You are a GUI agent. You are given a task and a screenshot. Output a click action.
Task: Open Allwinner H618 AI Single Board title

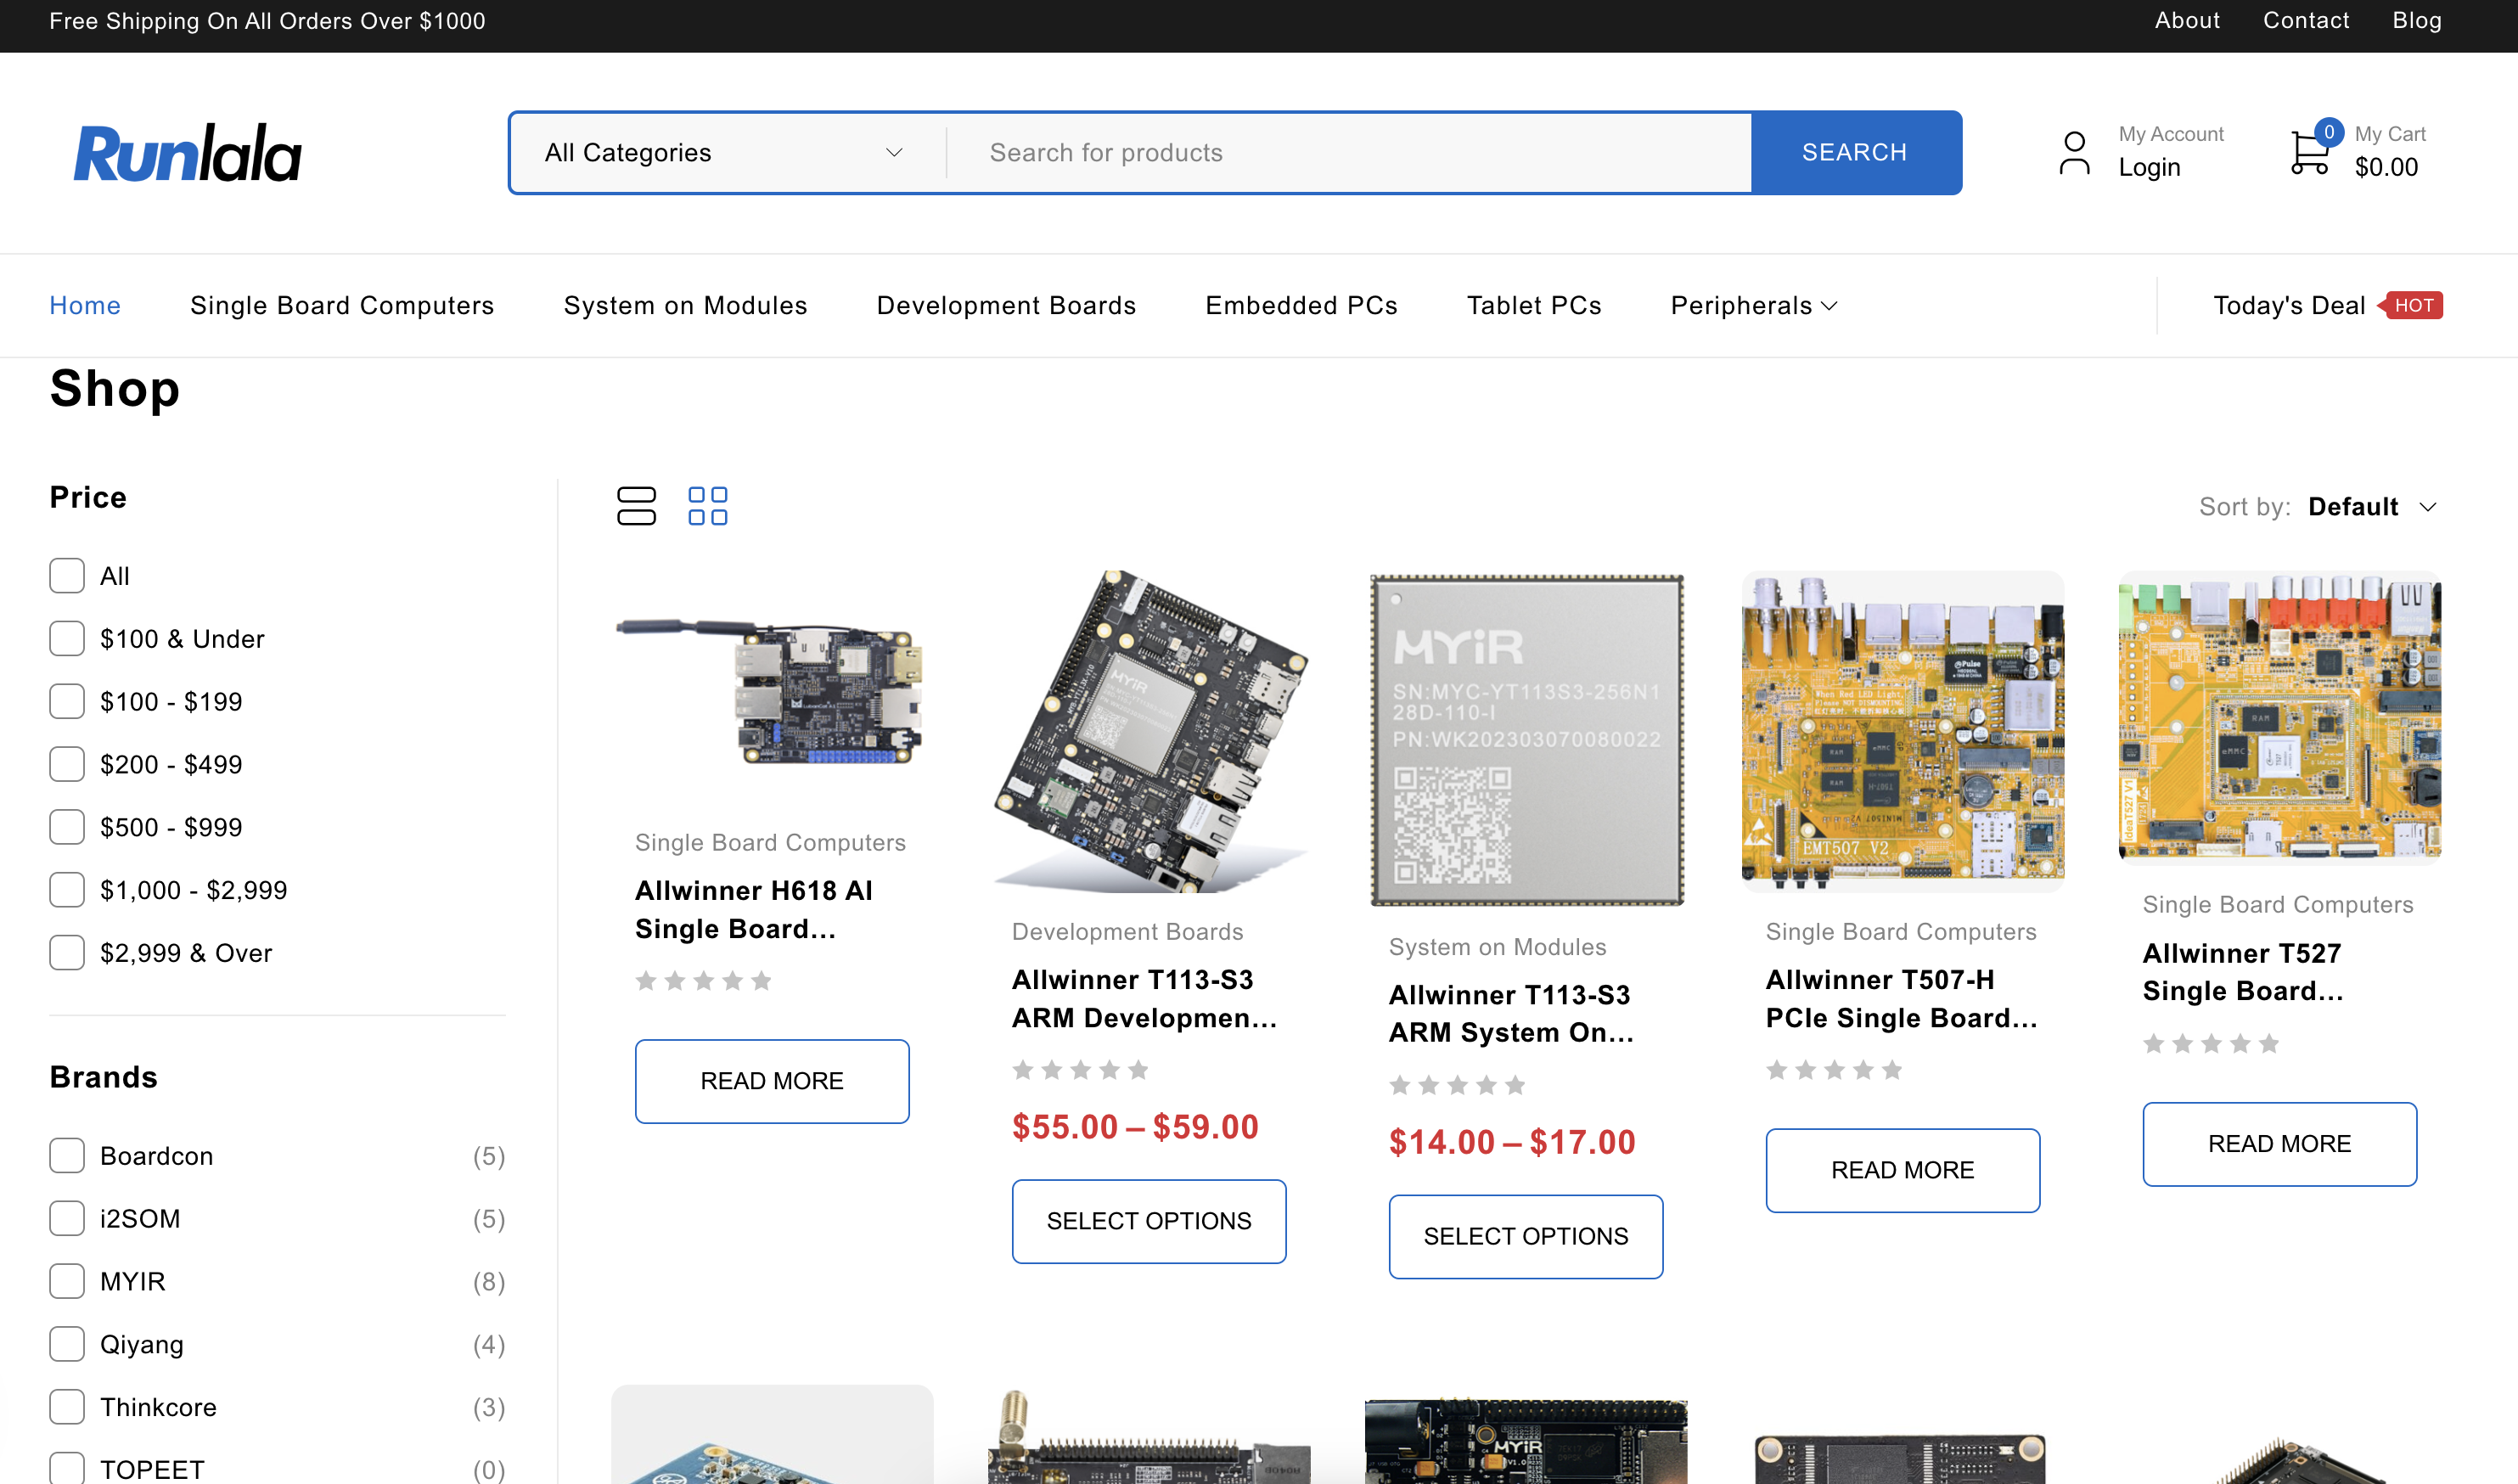pyautogui.click(x=753, y=910)
